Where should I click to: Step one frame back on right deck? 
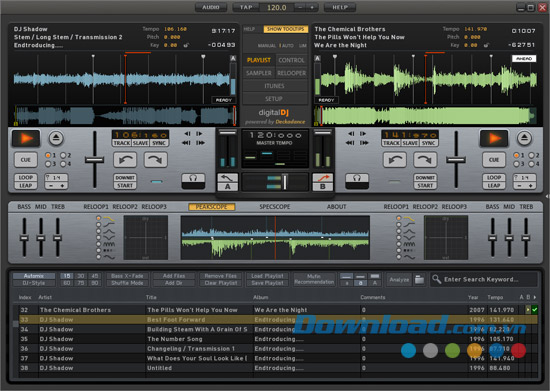pyautogui.click(x=351, y=134)
